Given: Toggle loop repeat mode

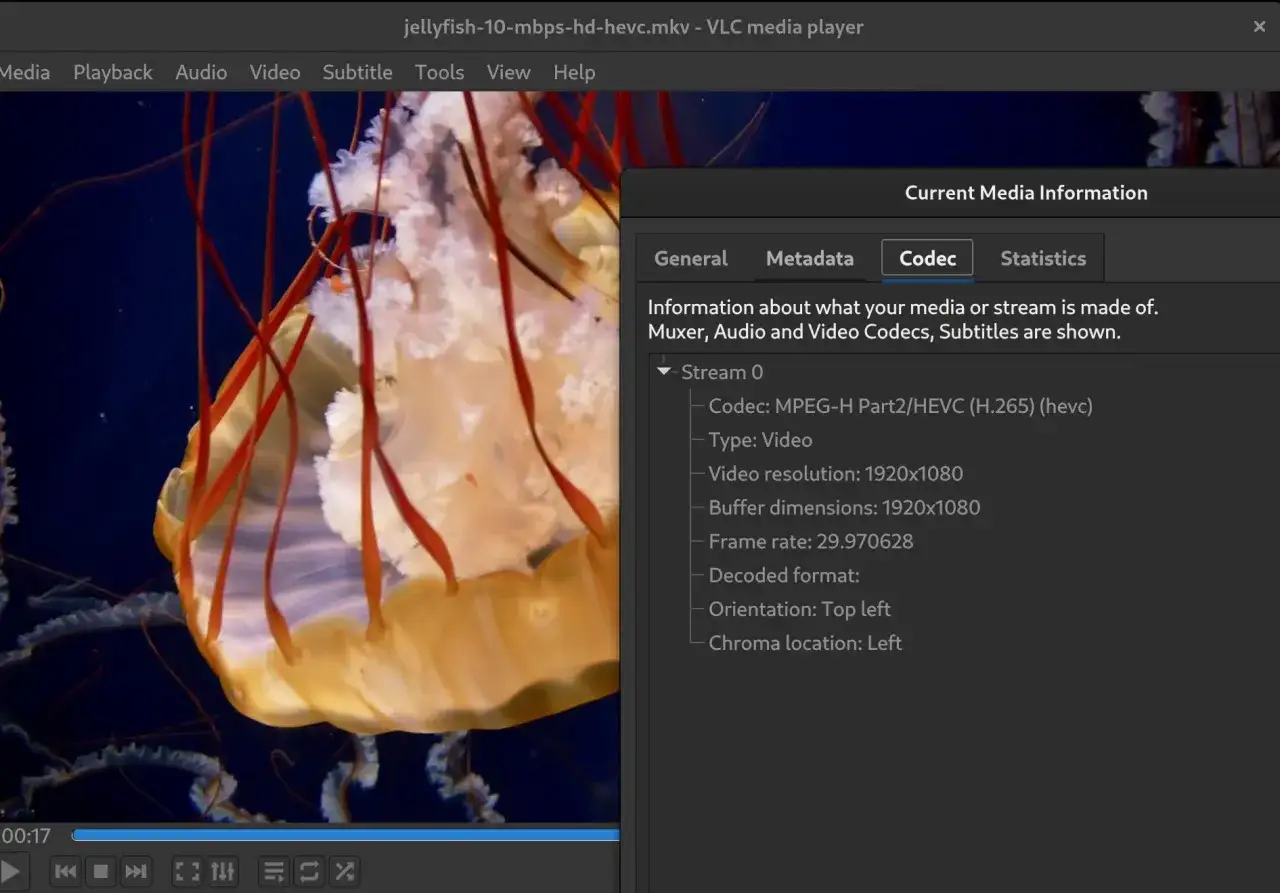Looking at the screenshot, I should tap(309, 871).
